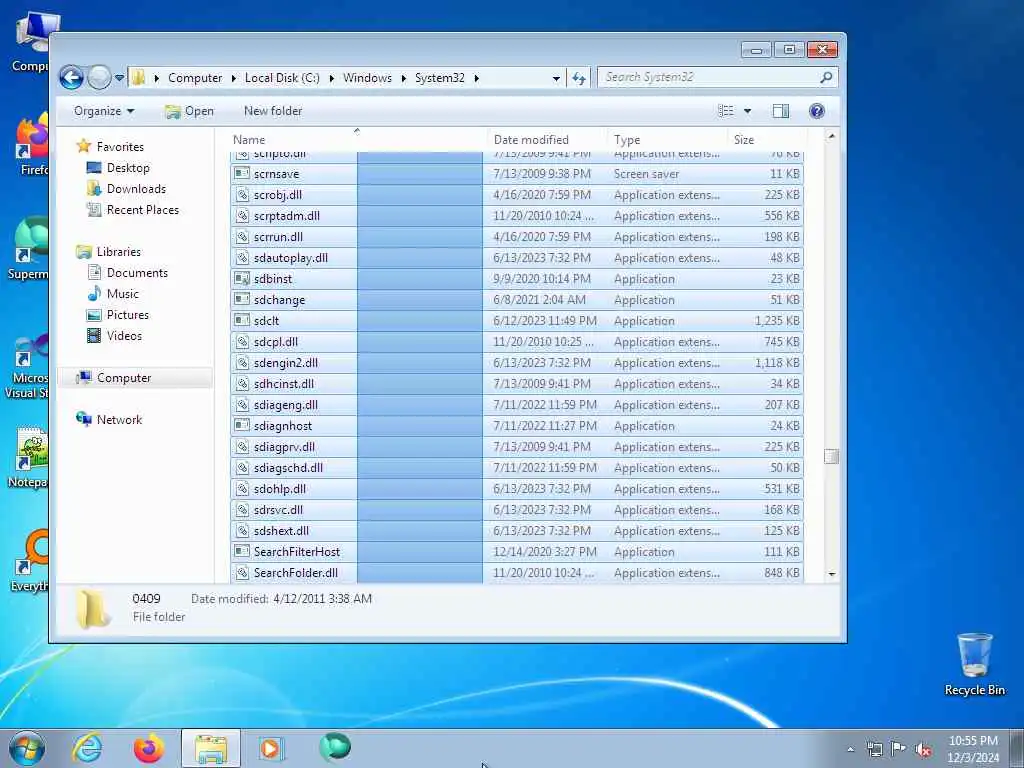This screenshot has height=768, width=1024.
Task: Click scrollbar down arrow
Action: point(831,574)
